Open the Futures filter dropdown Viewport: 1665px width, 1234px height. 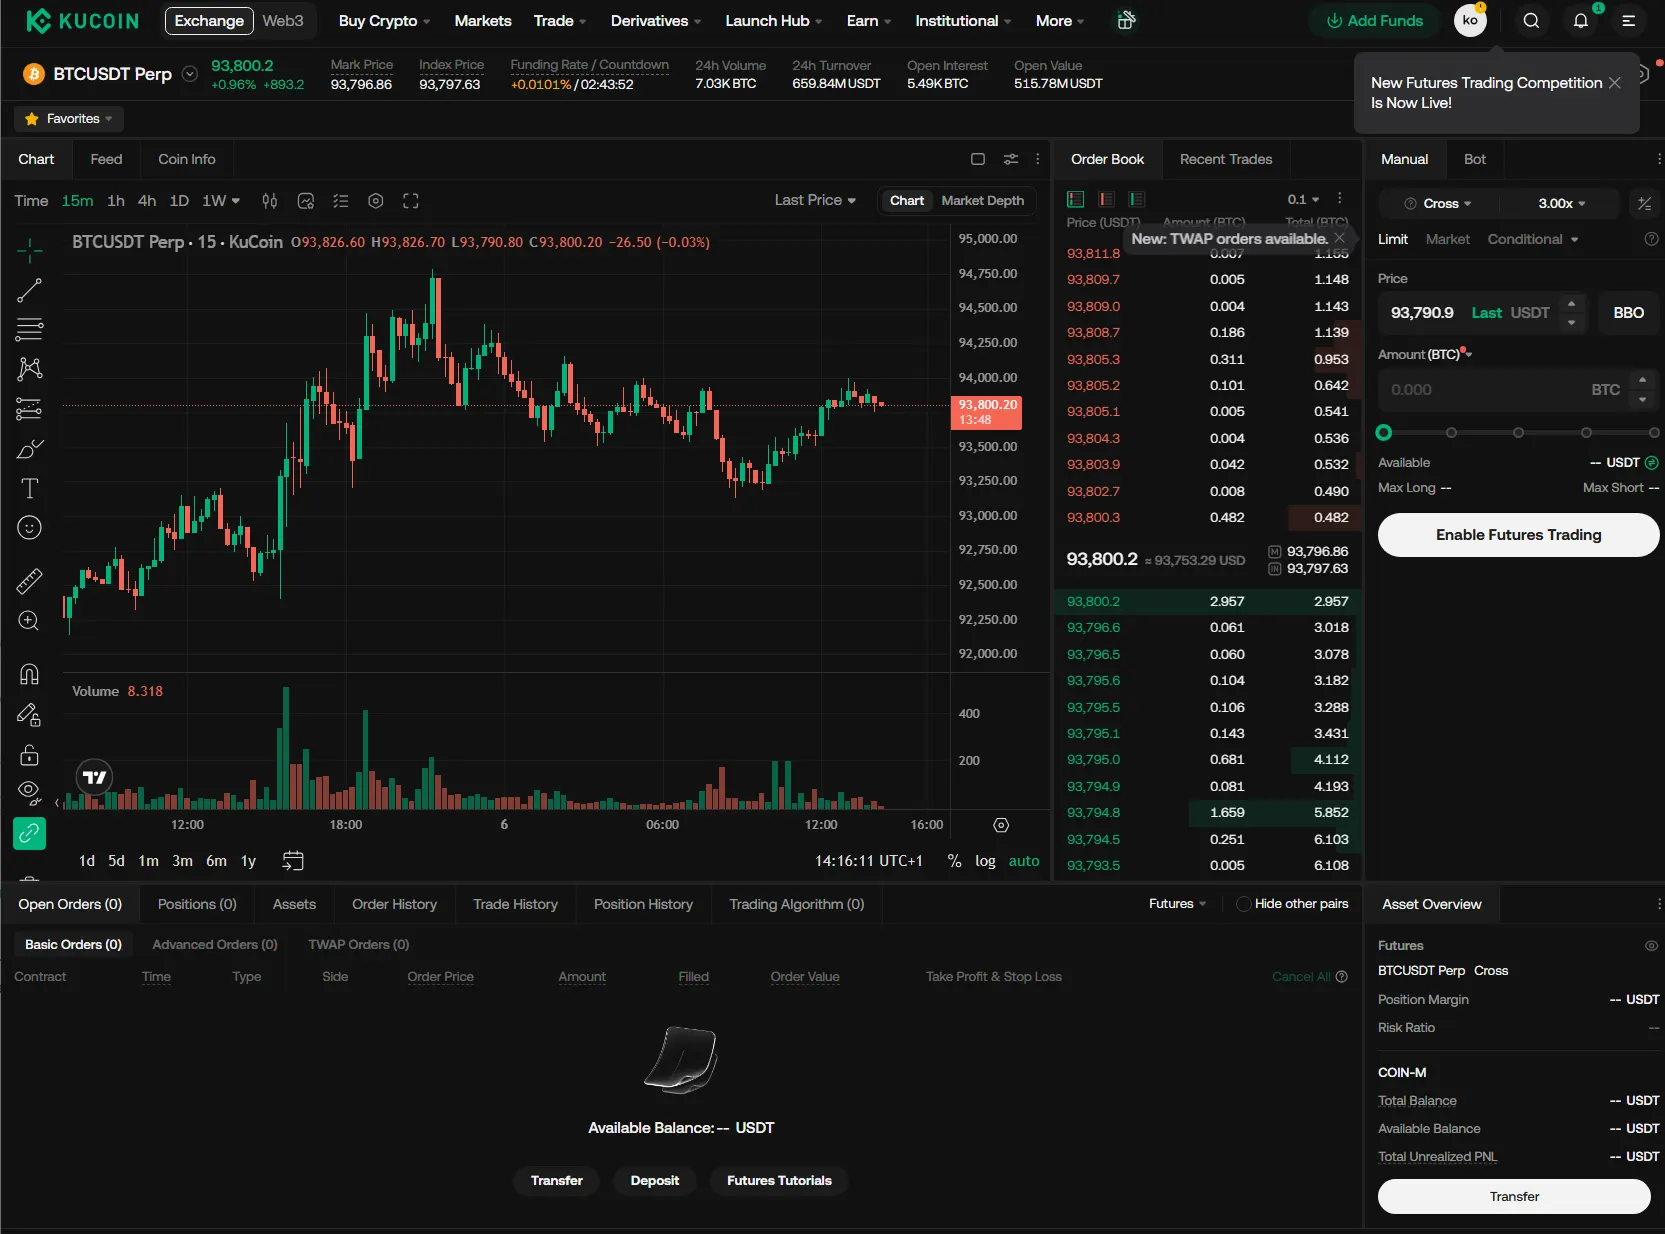pos(1177,904)
